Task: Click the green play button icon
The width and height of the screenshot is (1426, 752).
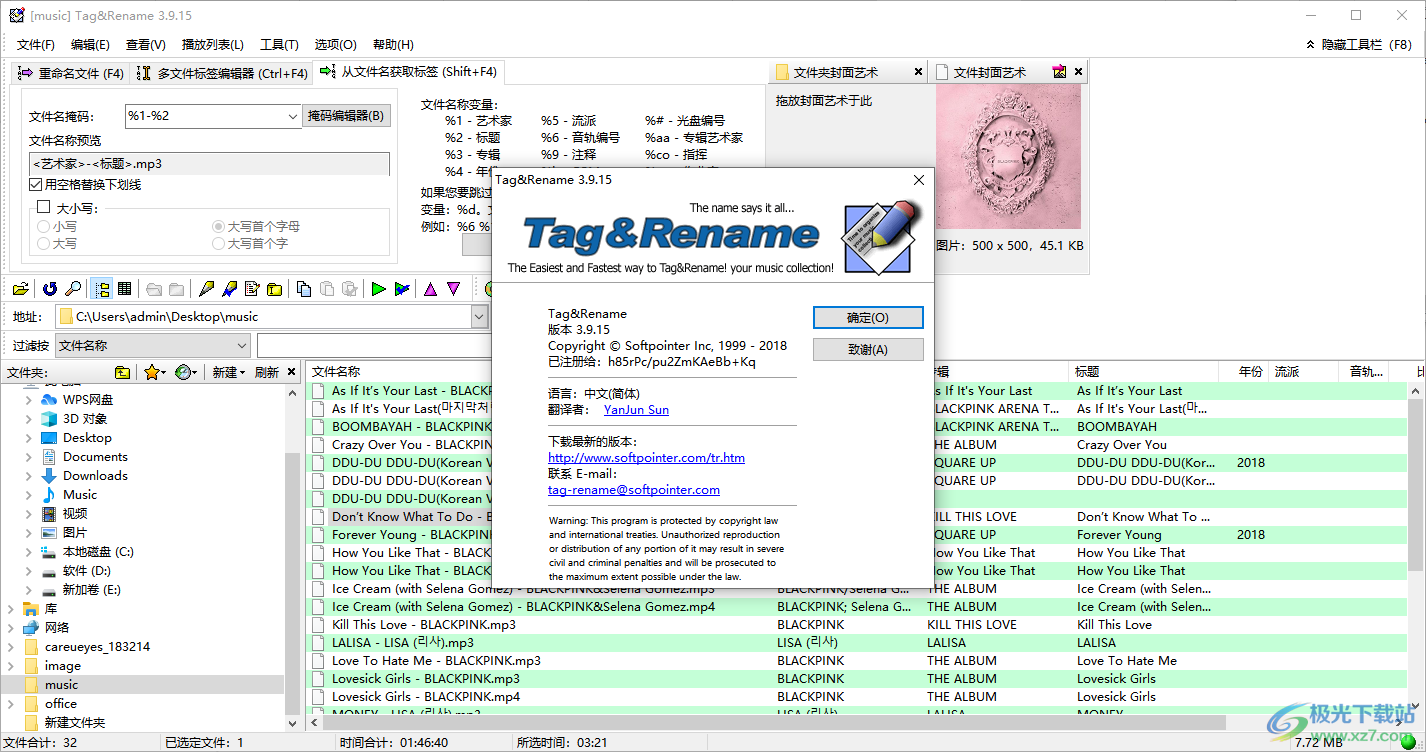Action: [x=378, y=289]
